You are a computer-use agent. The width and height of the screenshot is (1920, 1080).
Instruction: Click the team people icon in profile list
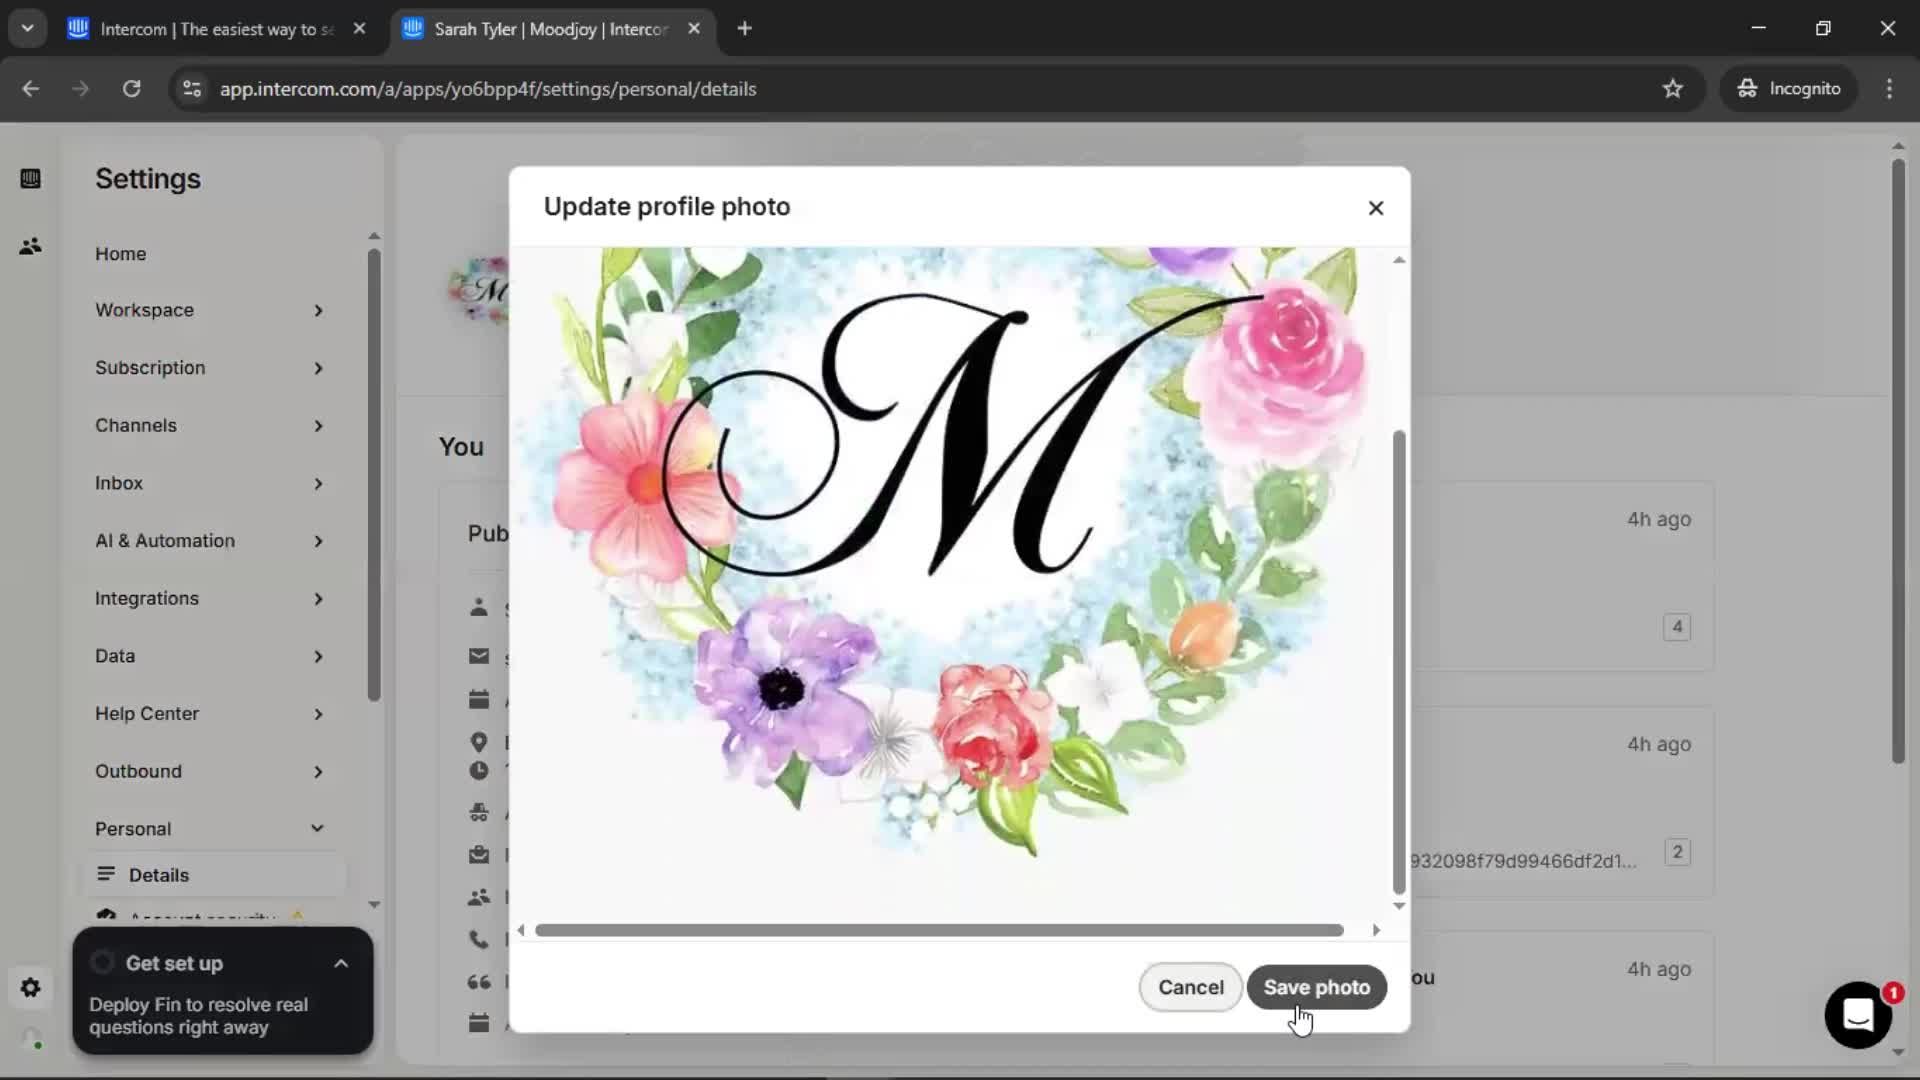pyautogui.click(x=479, y=897)
